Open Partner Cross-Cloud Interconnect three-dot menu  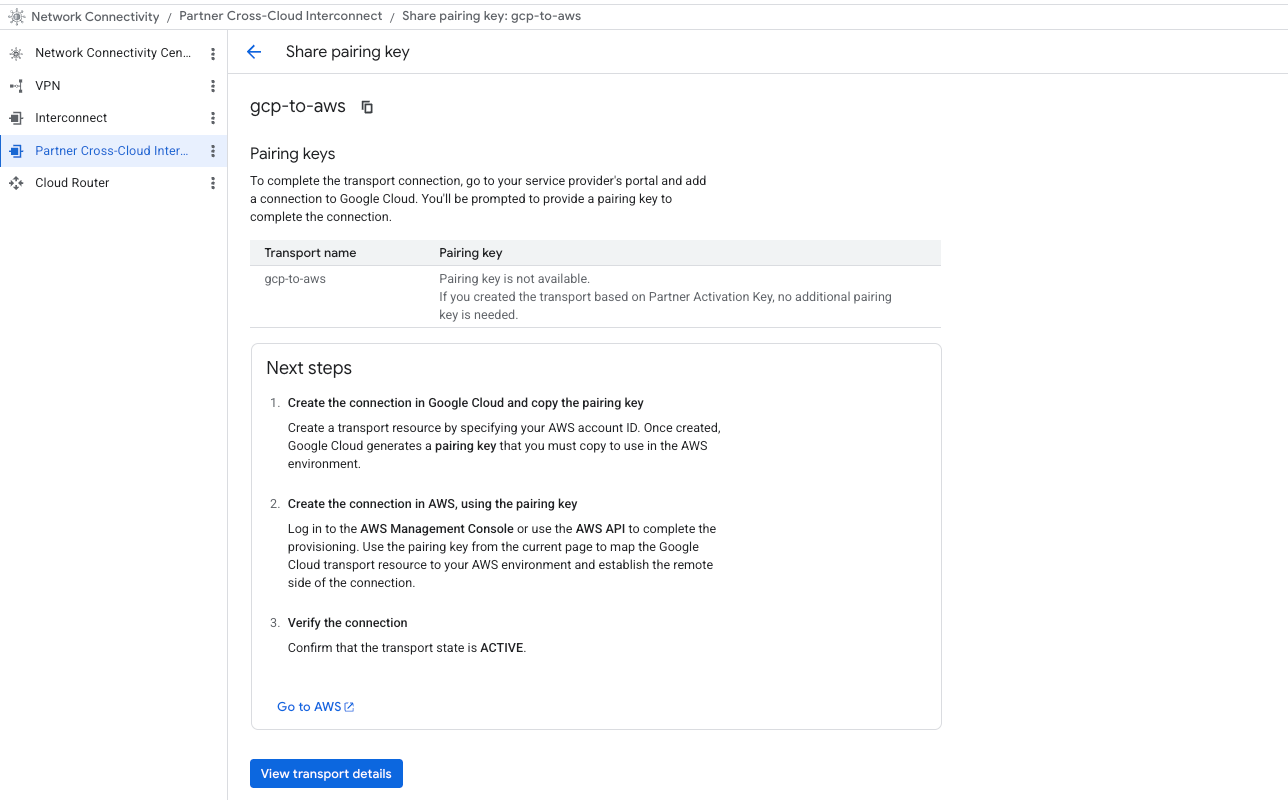(x=213, y=151)
